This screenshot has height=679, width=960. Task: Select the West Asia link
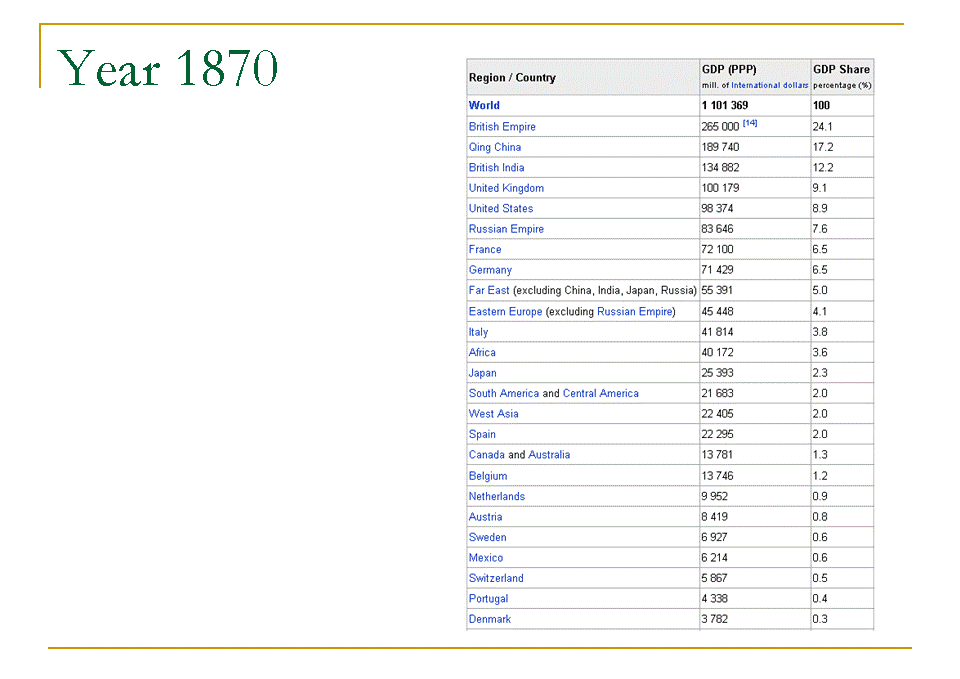tap(494, 414)
